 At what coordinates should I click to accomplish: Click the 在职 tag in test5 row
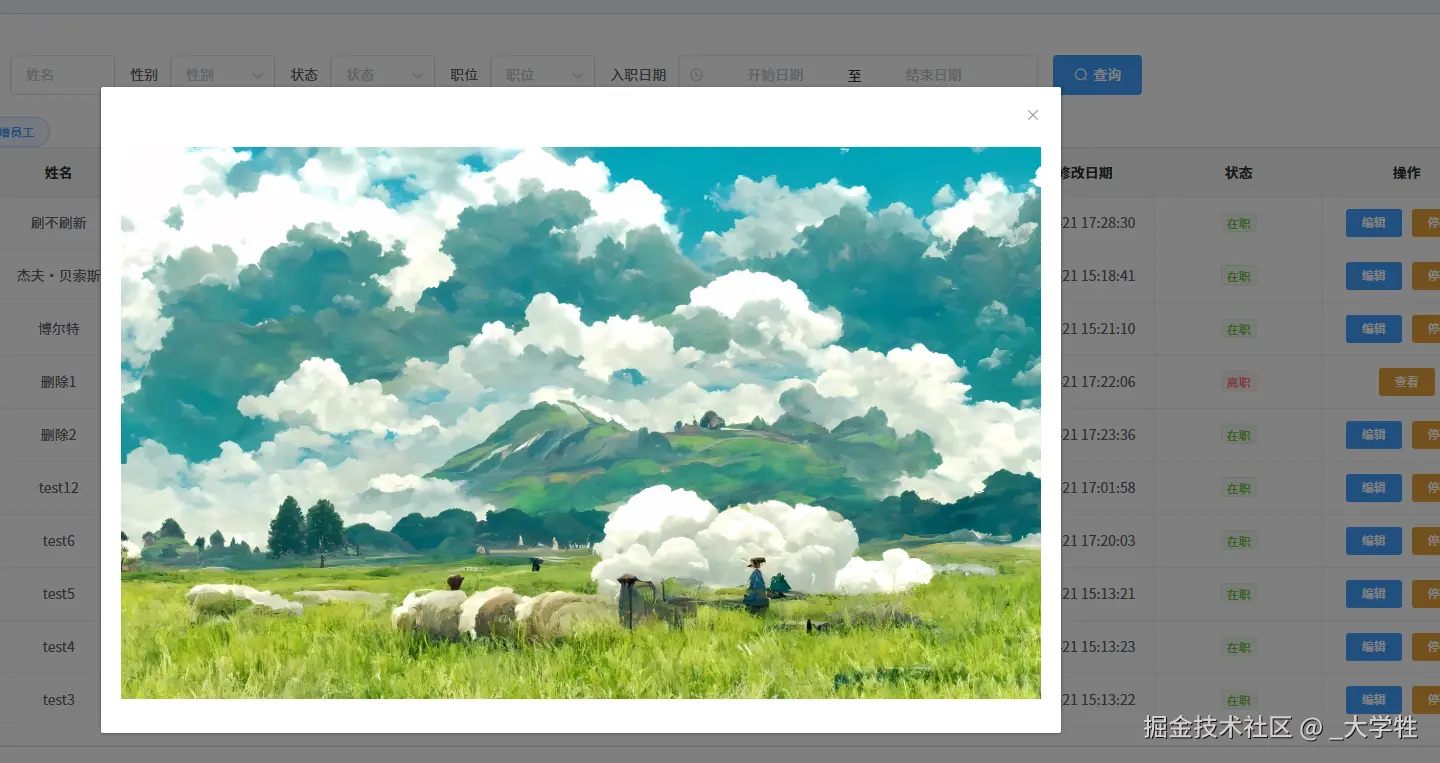[x=1239, y=595]
